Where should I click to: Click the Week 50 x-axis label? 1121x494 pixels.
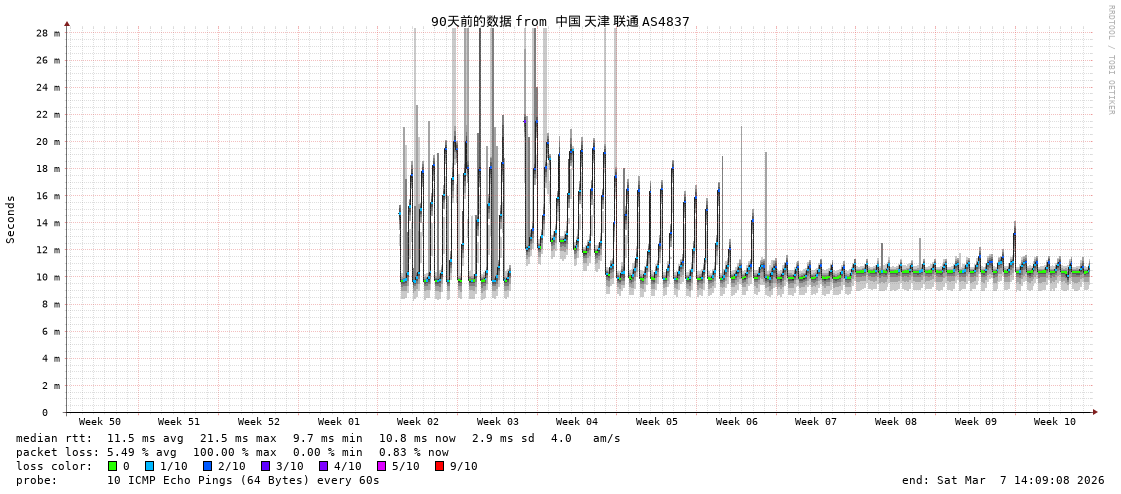pyautogui.click(x=99, y=422)
